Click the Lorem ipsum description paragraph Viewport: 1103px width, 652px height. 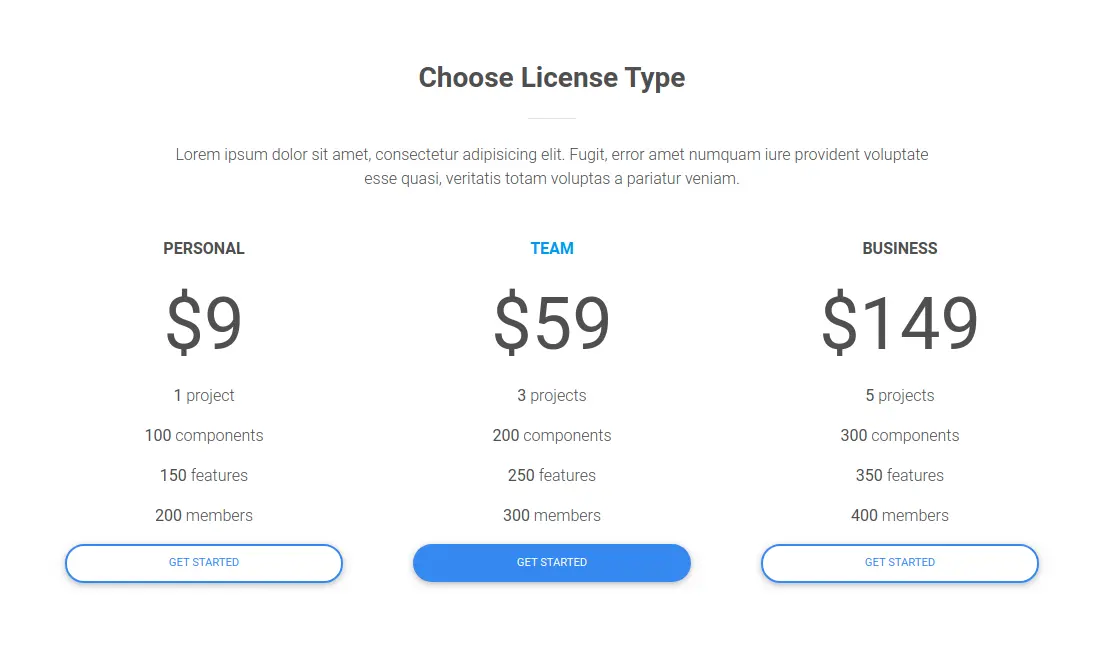[x=552, y=167]
